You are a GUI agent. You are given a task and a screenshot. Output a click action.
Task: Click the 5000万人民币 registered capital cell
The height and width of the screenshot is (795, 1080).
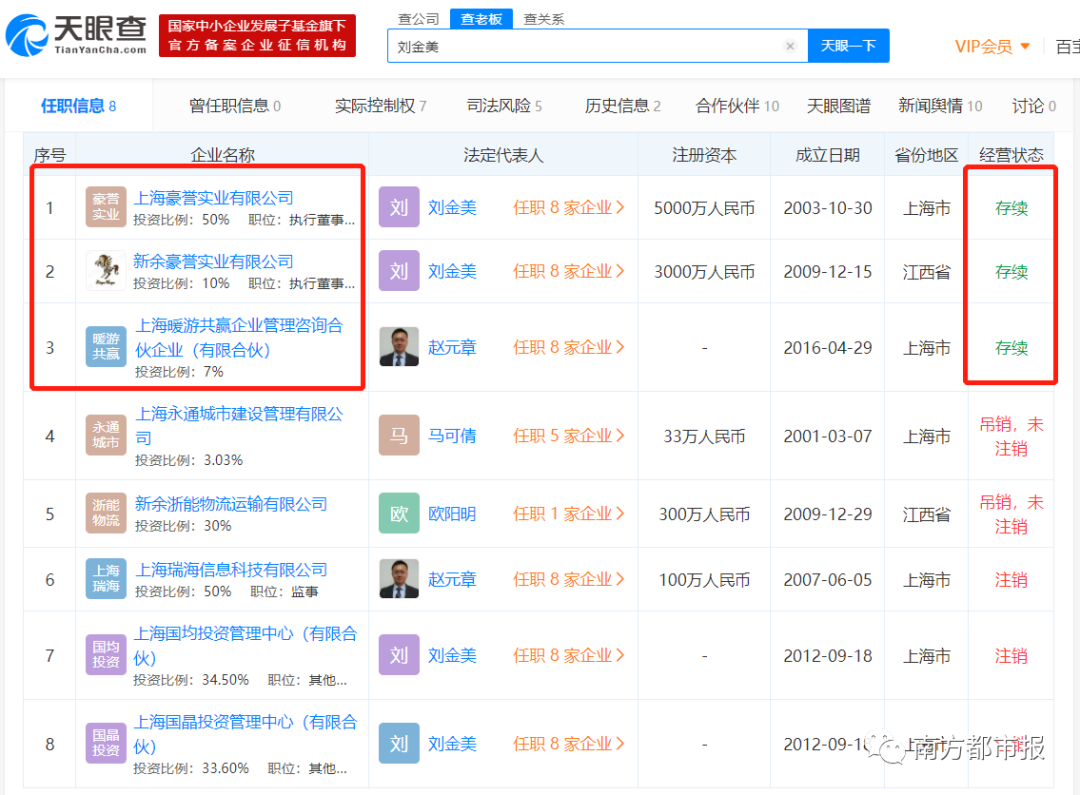pos(704,208)
